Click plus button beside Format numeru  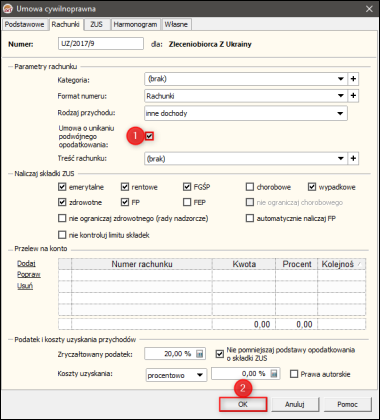click(x=353, y=96)
